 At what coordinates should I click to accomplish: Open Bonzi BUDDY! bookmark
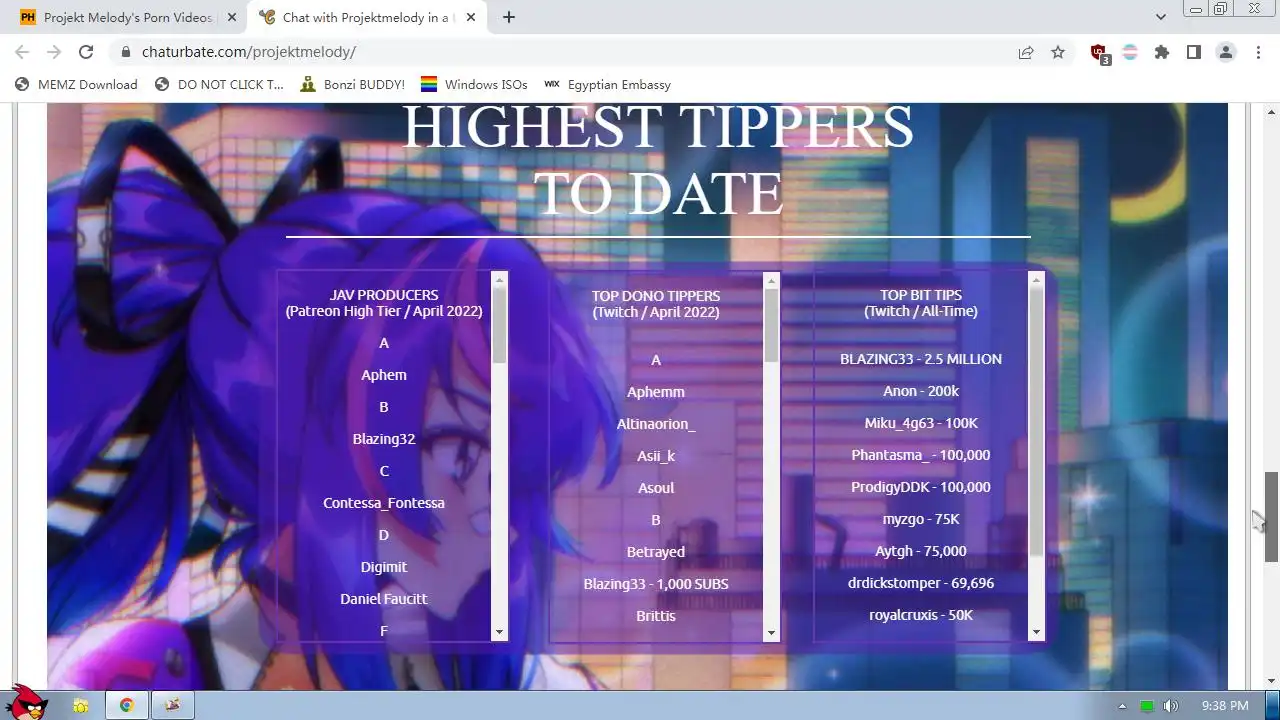[352, 84]
